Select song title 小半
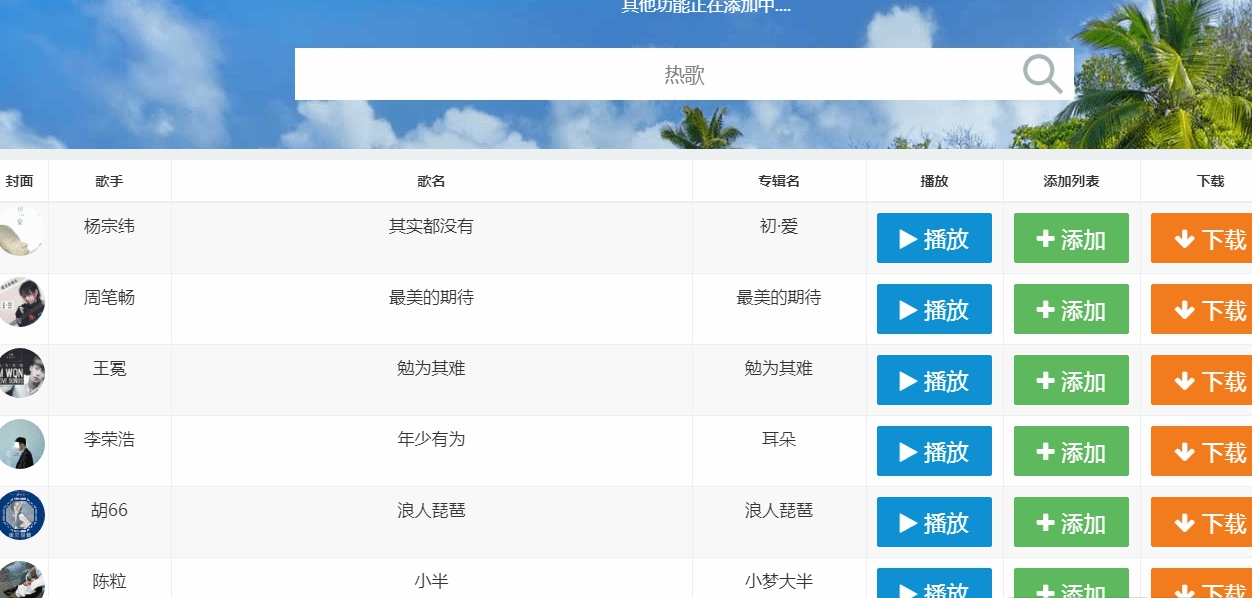The height and width of the screenshot is (598, 1252). pos(431,582)
